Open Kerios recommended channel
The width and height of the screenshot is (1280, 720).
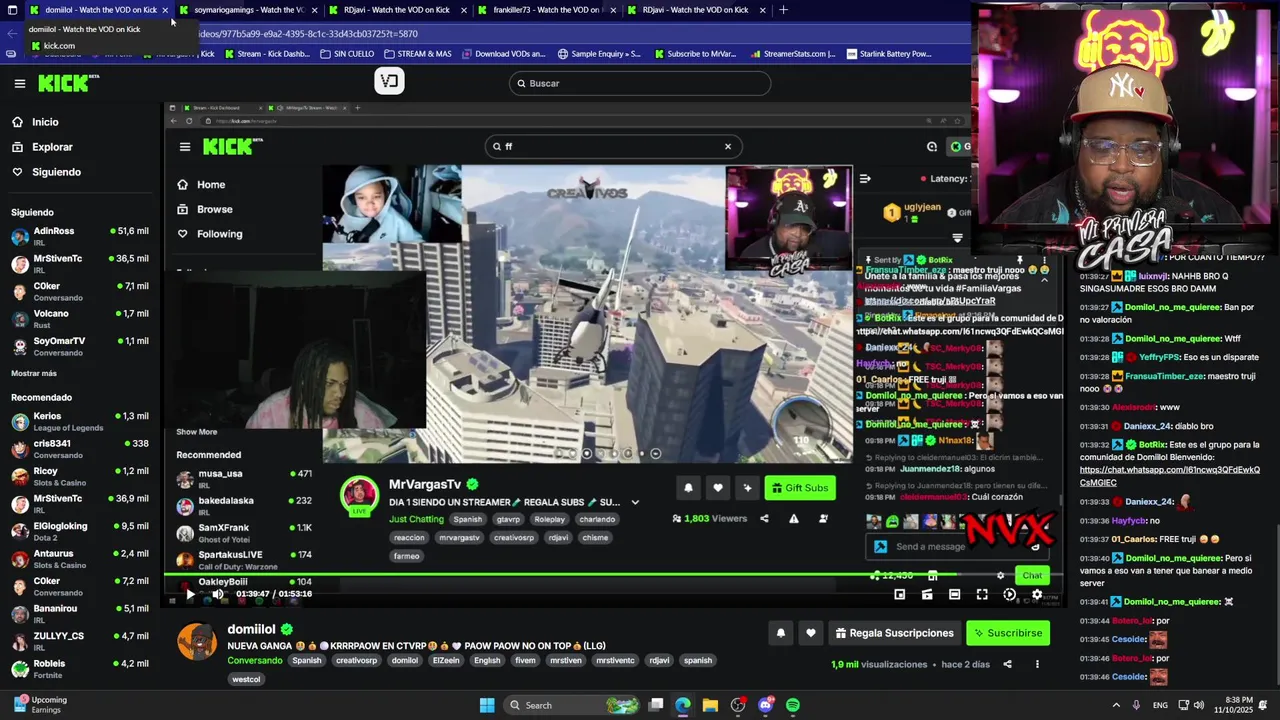[x=80, y=421]
